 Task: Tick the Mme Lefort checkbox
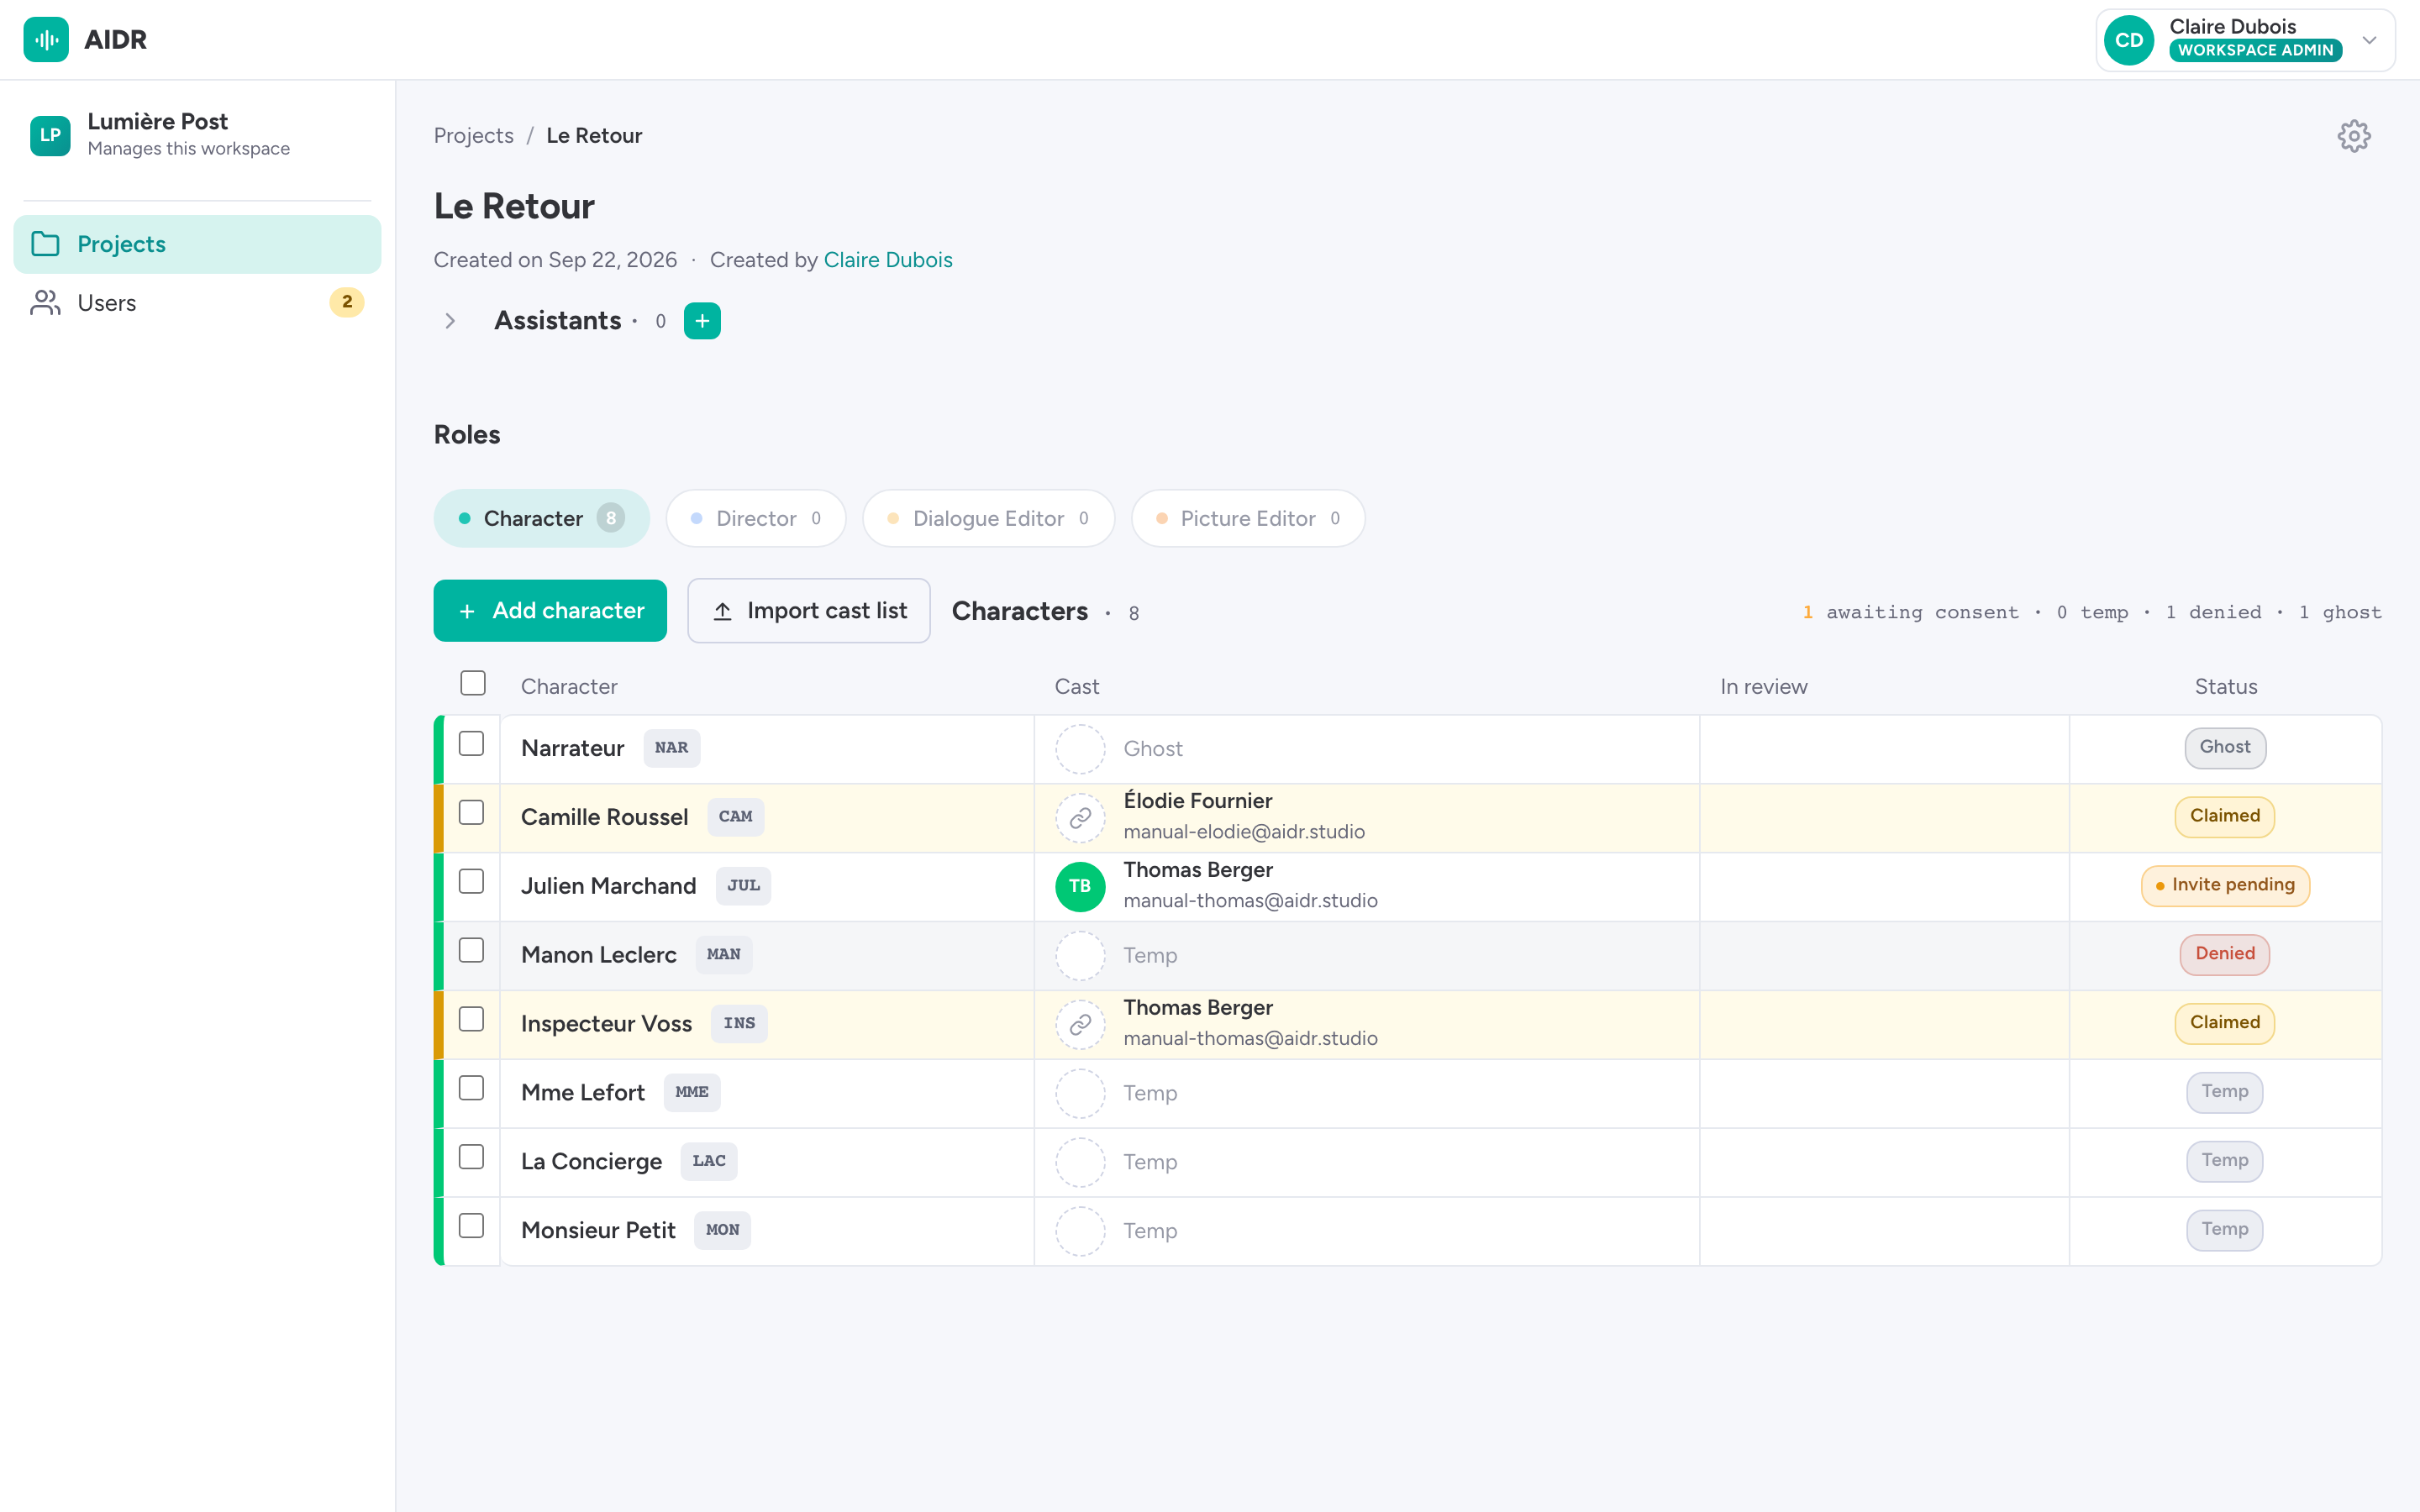tap(471, 1088)
